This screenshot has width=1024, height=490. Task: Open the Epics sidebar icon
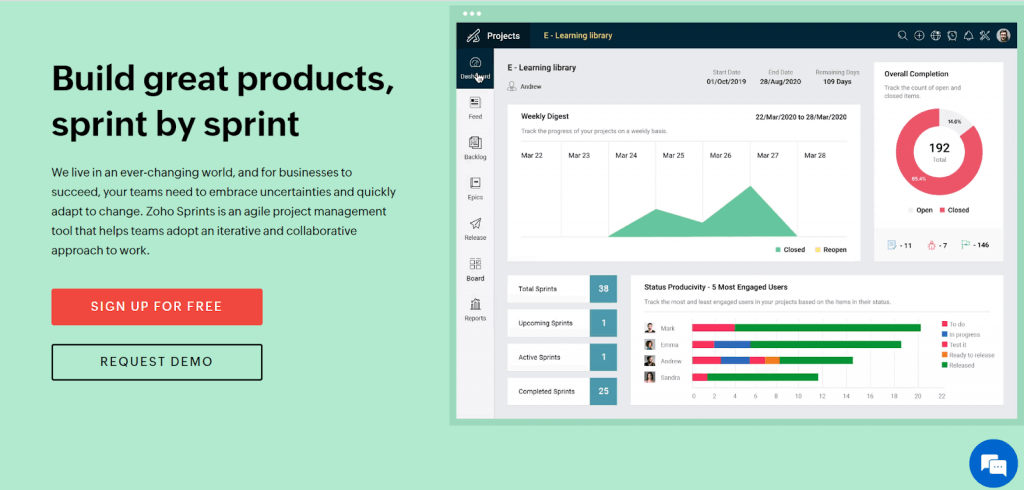pyautogui.click(x=475, y=183)
